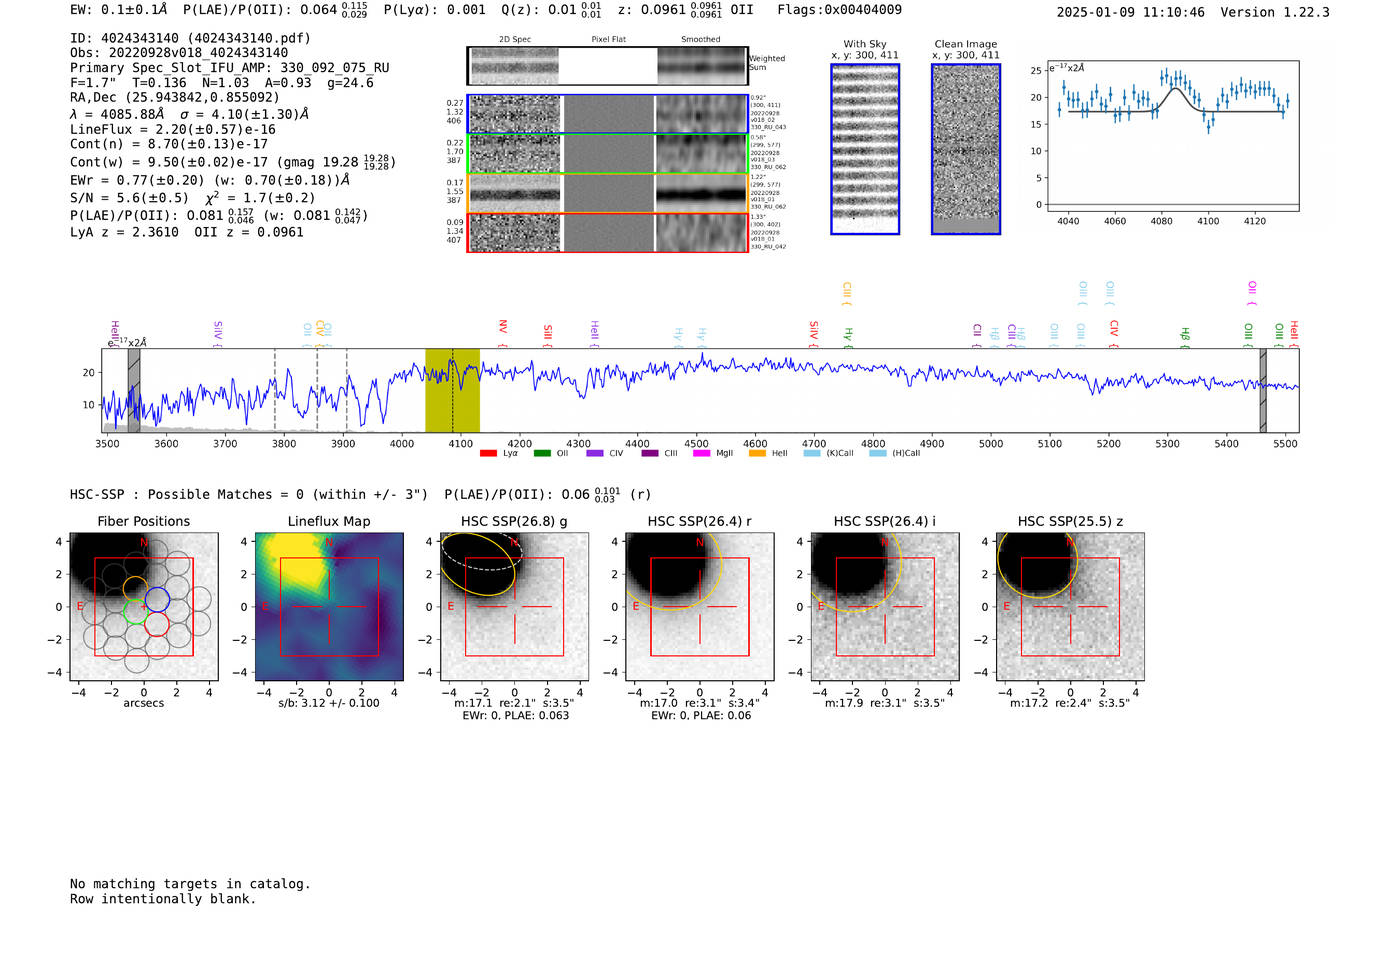Click the 'EW: 0.1±0.1Å' header value

tap(118, 10)
